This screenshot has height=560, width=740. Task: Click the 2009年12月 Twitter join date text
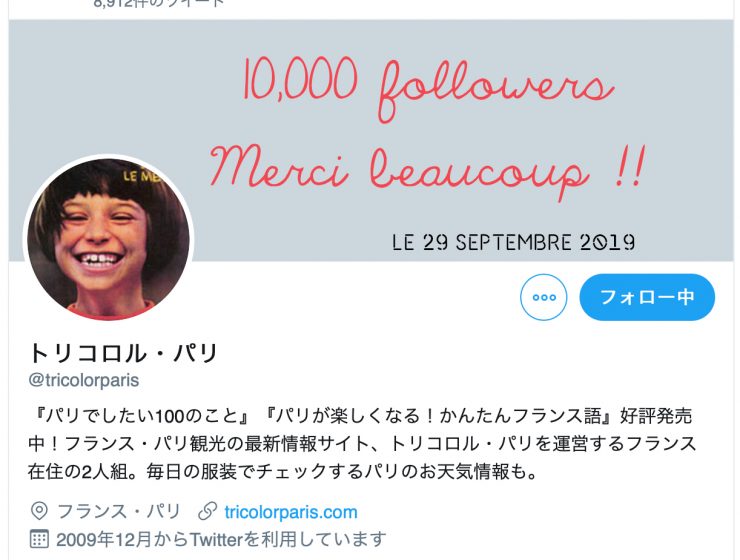[221, 539]
